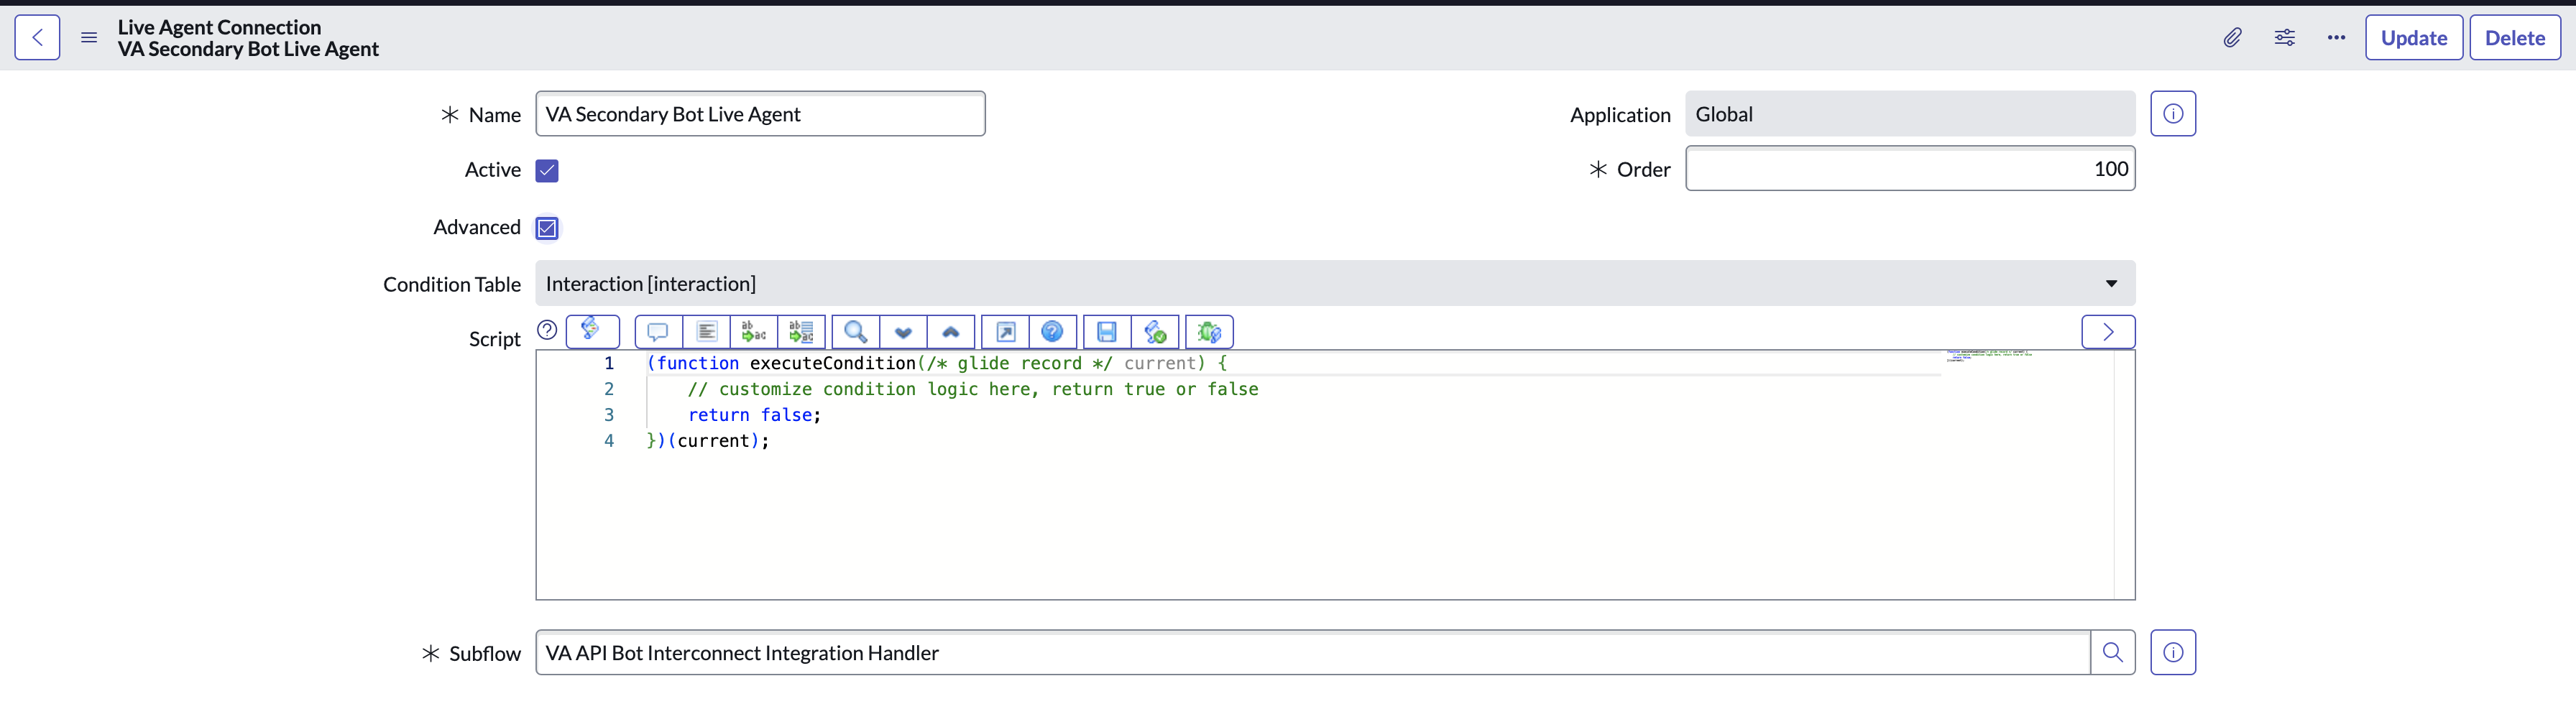Open the Subflow lookup search icon
The height and width of the screenshot is (704, 2576).
(2113, 653)
